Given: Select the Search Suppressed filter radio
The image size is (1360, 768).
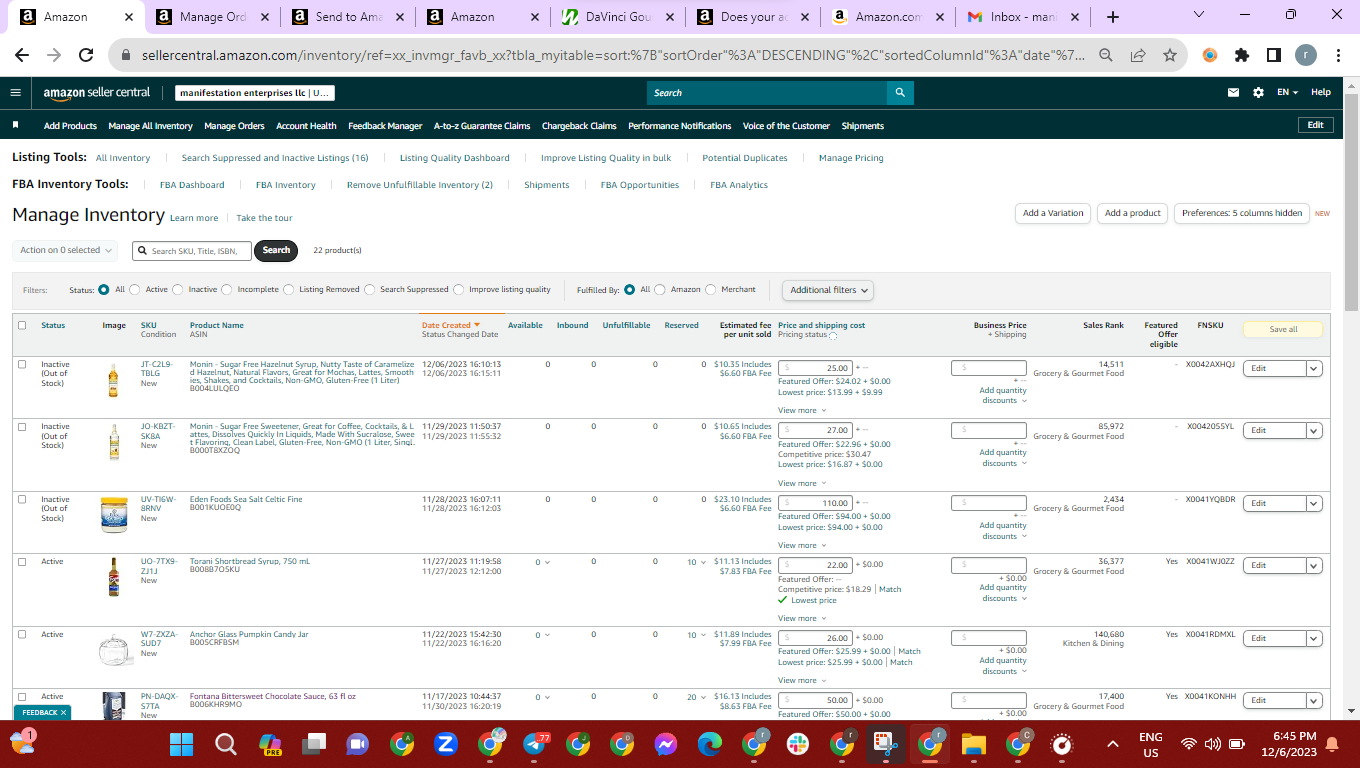Looking at the screenshot, I should coord(370,290).
